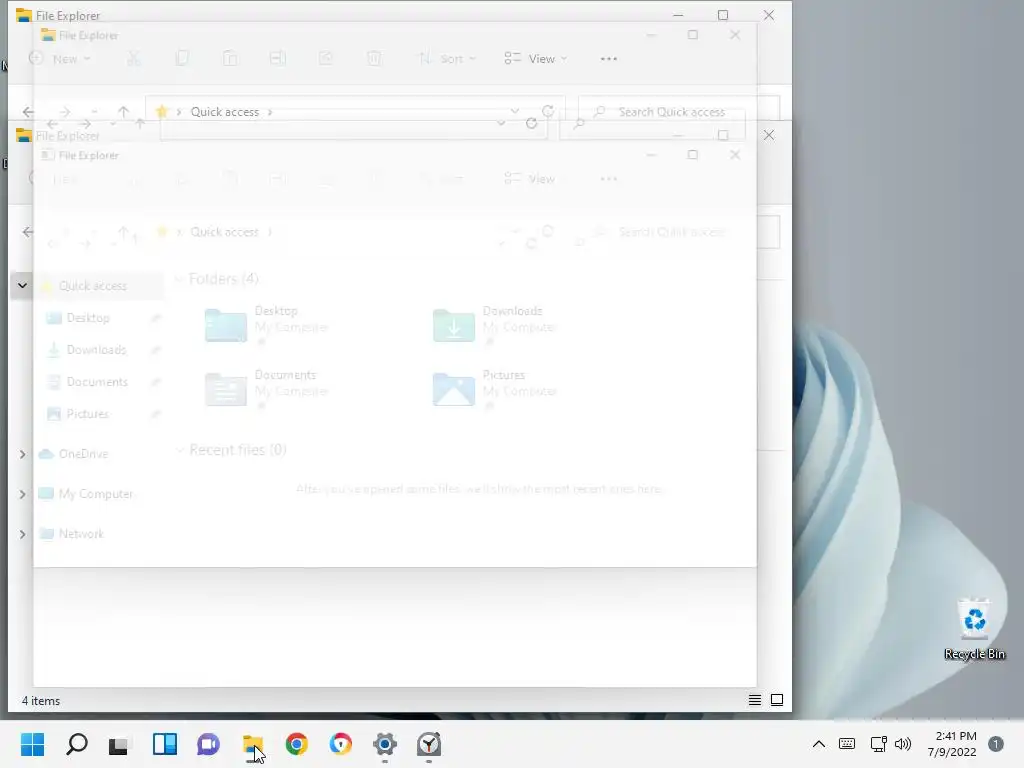
Task: Click the Cut scissors icon in the upper toolbar
Action: 134,59
